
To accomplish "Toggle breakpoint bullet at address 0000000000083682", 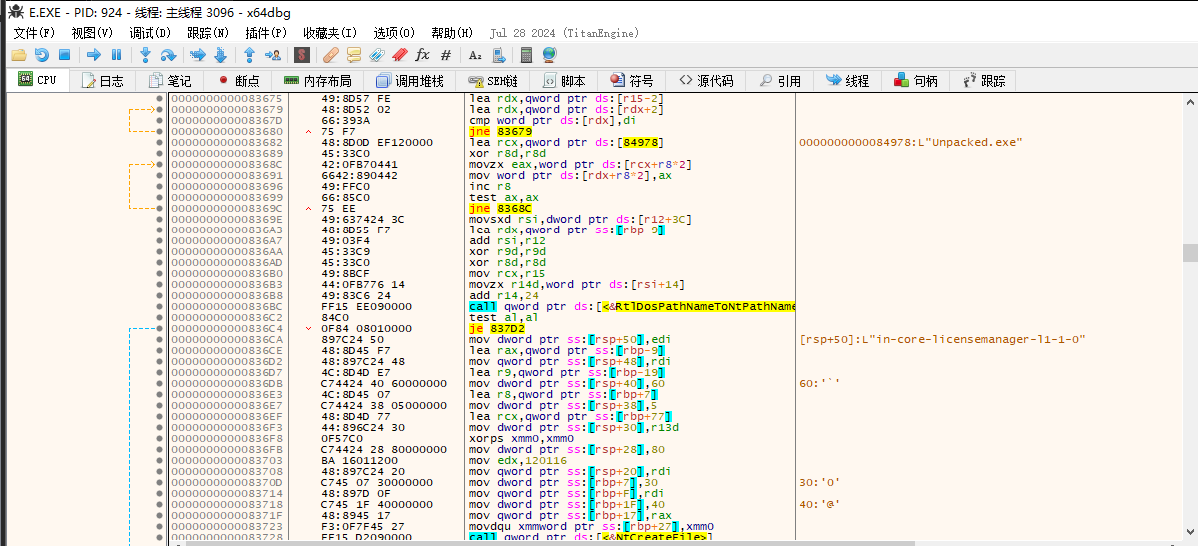I will coord(159,143).
